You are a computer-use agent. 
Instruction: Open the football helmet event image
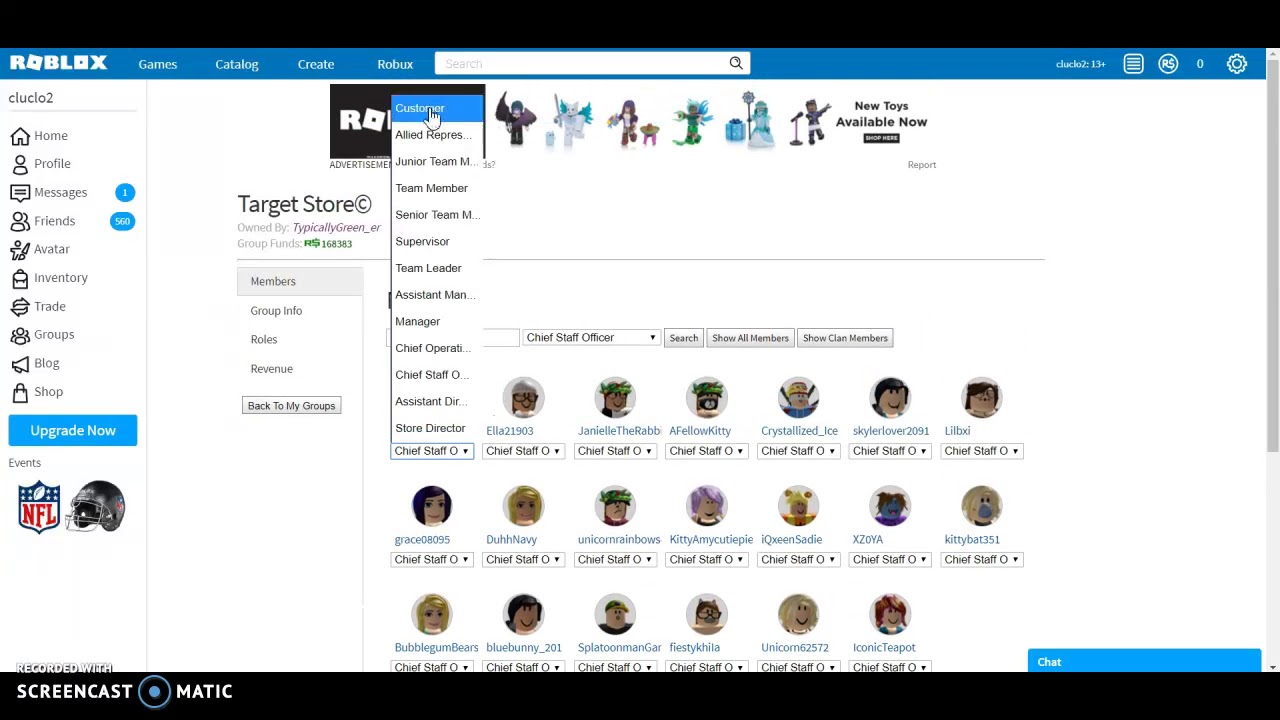point(97,506)
